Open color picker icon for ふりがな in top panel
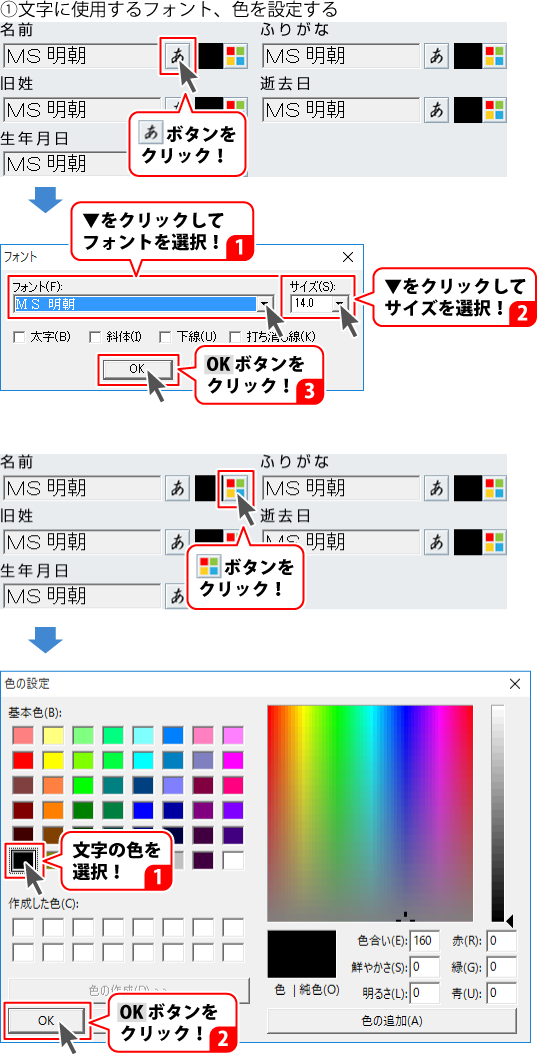539x1056 pixels. [x=495, y=55]
